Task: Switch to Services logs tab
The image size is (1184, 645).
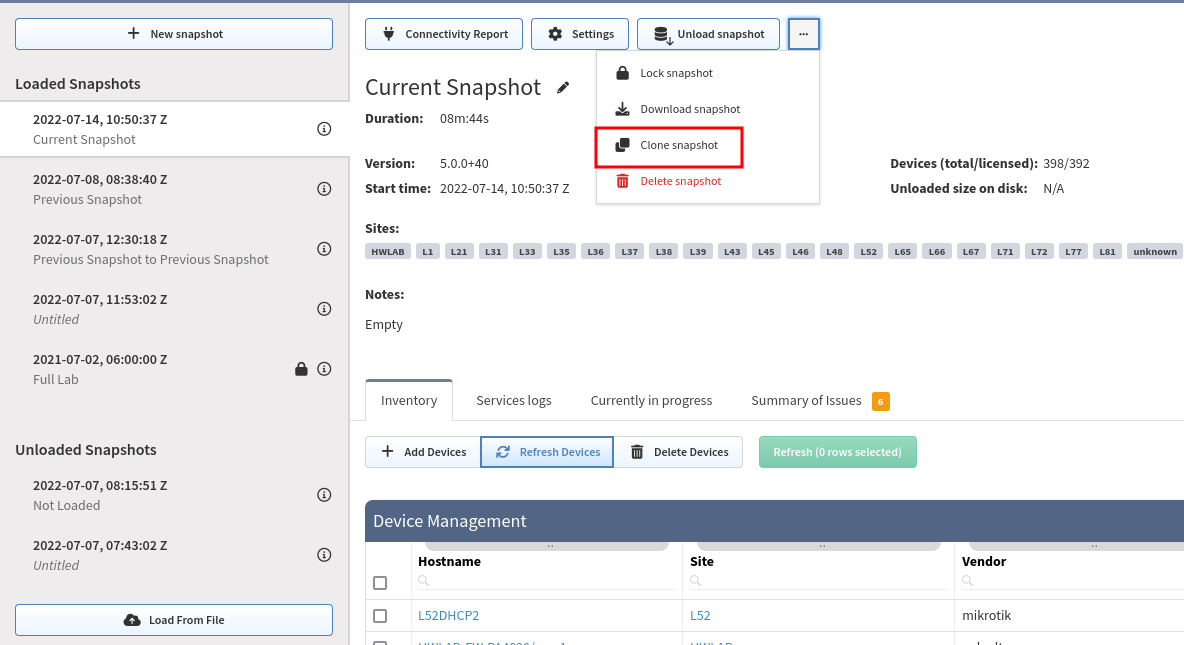Action: click(x=513, y=400)
